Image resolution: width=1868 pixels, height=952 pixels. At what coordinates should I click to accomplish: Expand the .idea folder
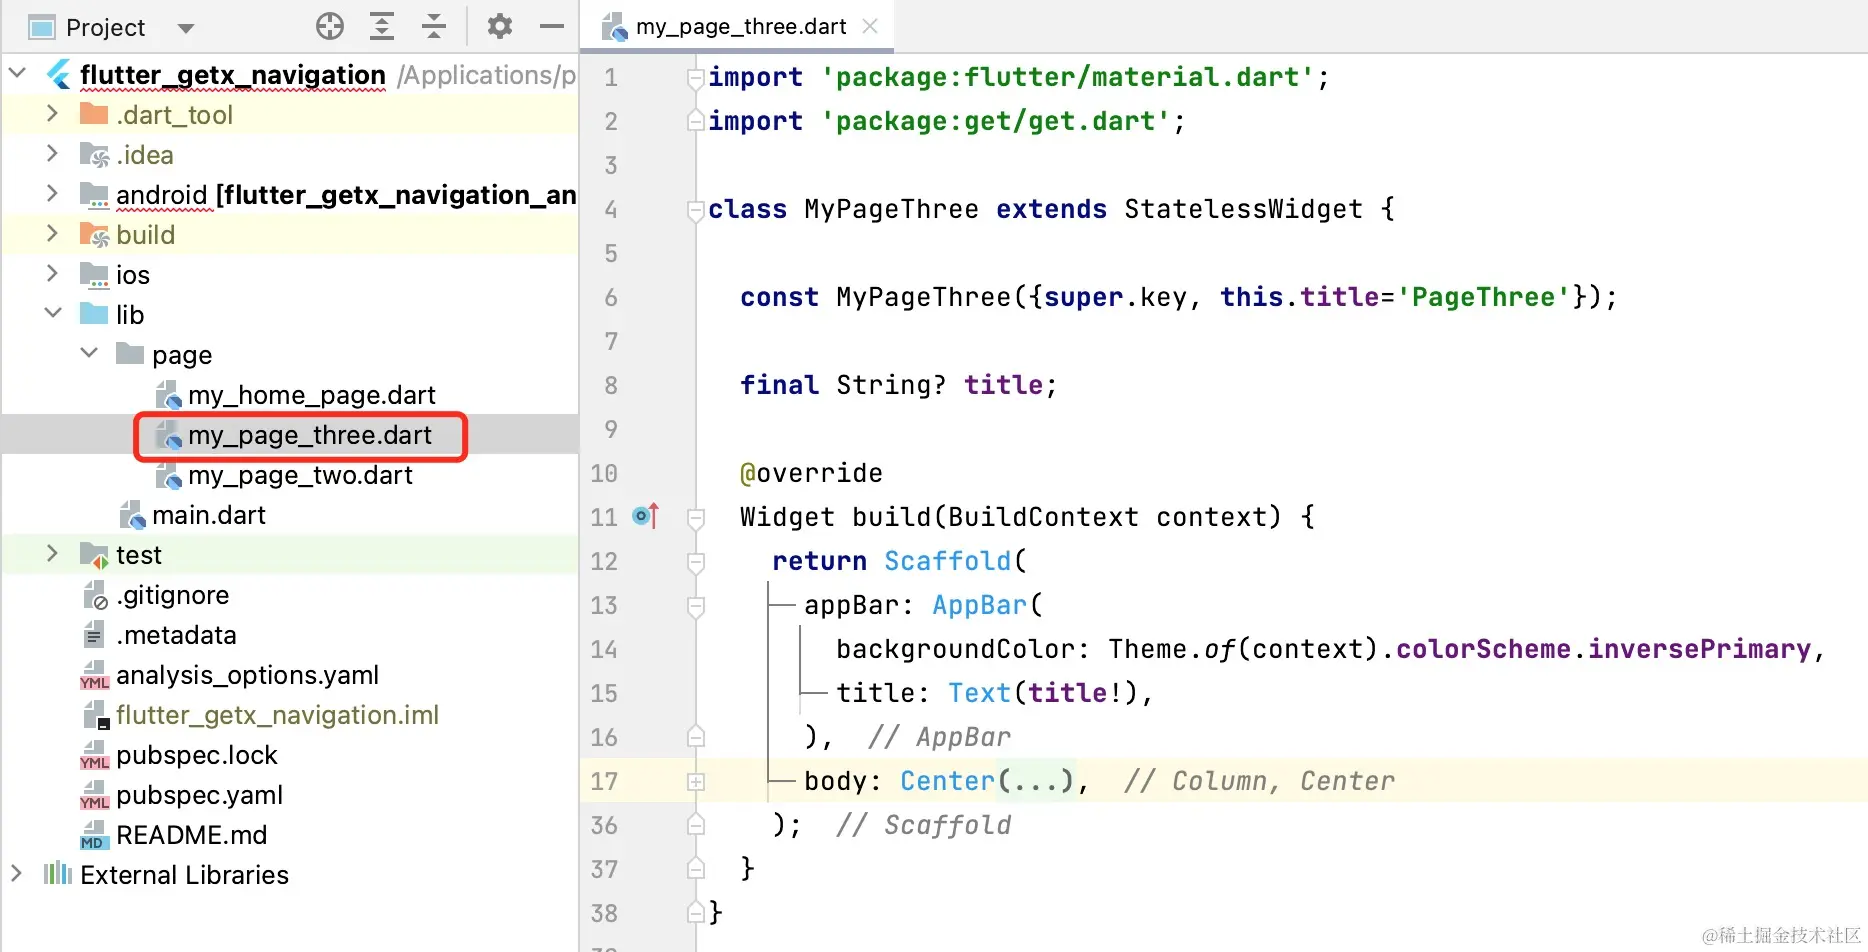click(x=53, y=154)
